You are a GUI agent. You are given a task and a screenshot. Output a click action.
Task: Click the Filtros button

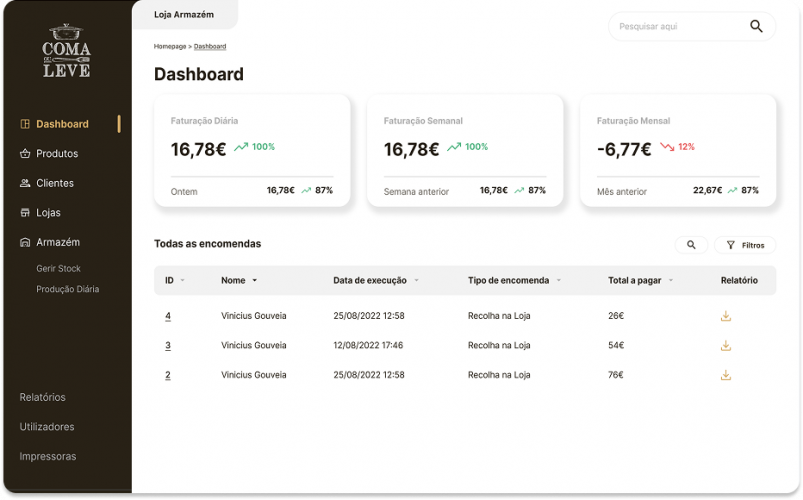click(745, 245)
